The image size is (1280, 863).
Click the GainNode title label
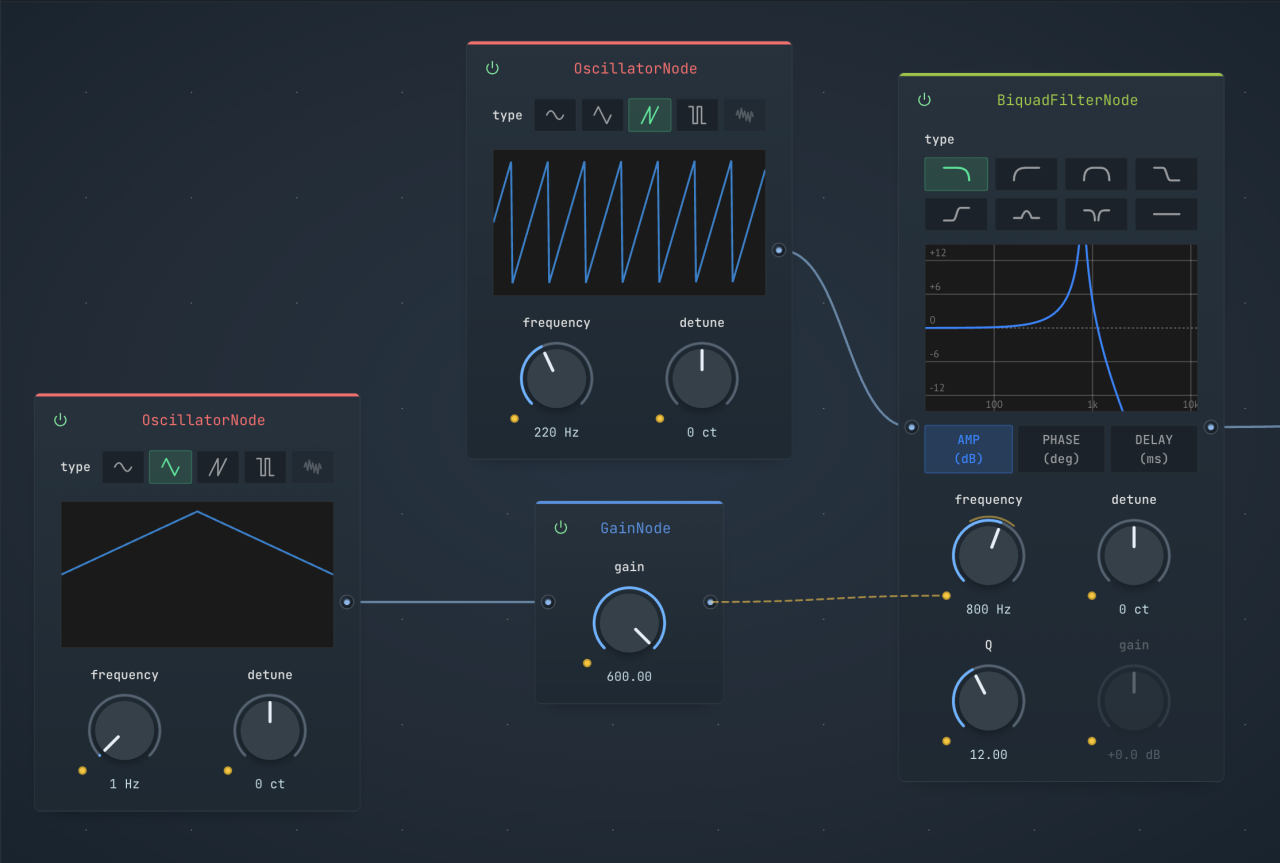[635, 528]
